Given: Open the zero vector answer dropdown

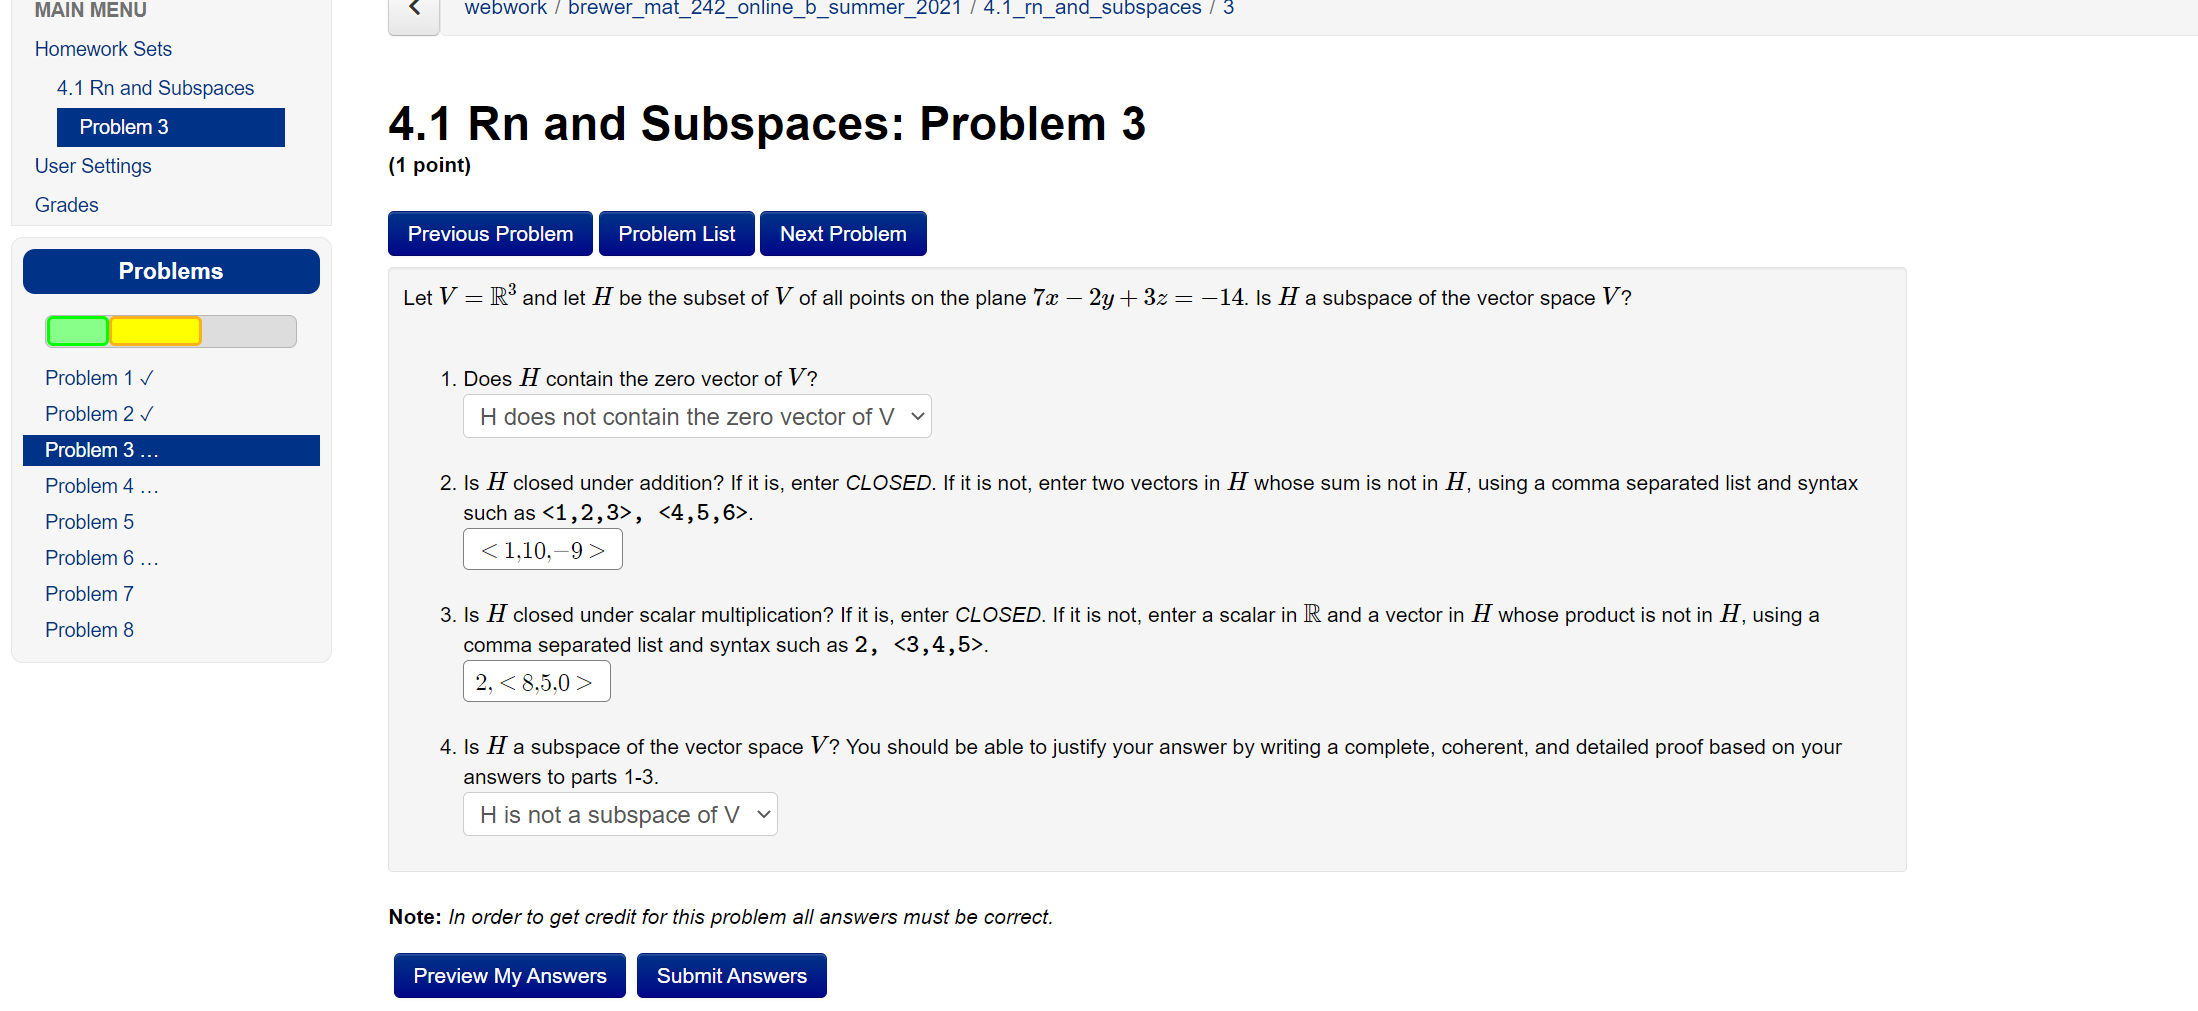Looking at the screenshot, I should click(696, 416).
